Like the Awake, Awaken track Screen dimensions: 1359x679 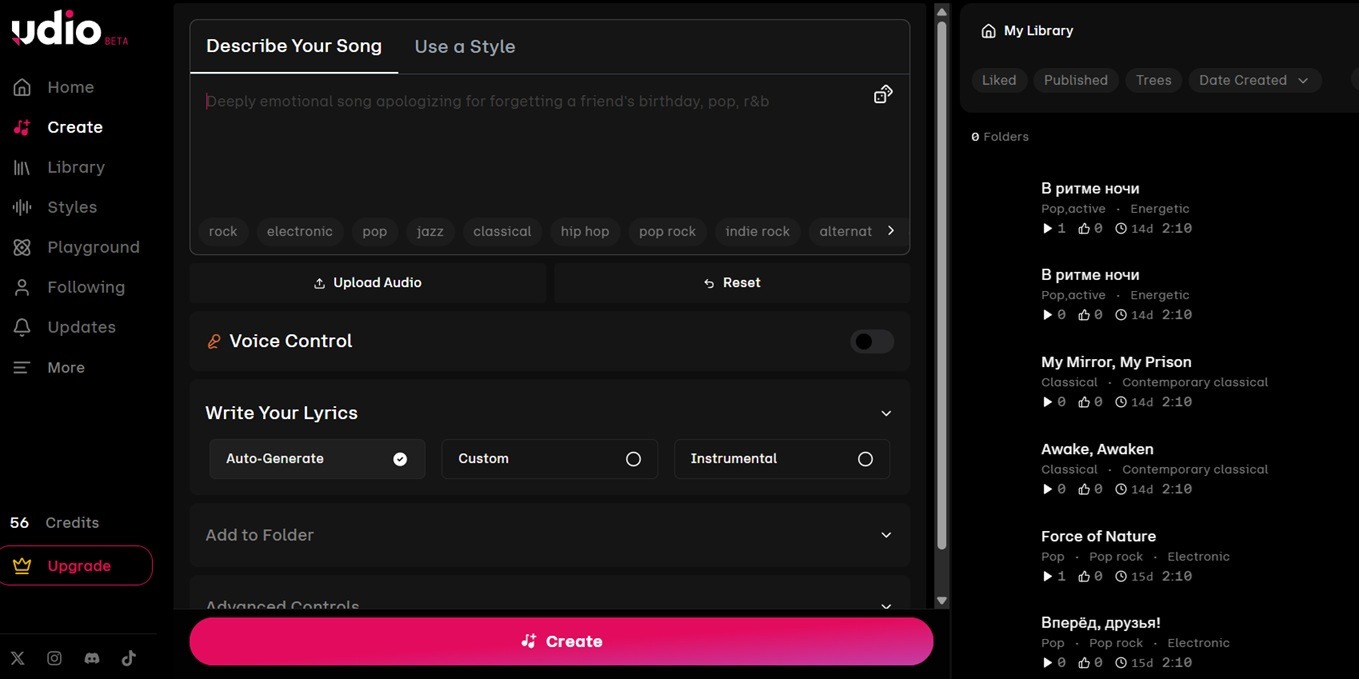coord(1084,489)
